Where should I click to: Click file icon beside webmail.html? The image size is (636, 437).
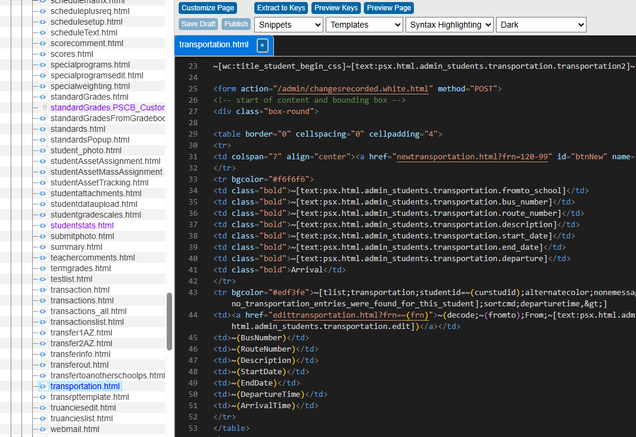tap(42, 429)
